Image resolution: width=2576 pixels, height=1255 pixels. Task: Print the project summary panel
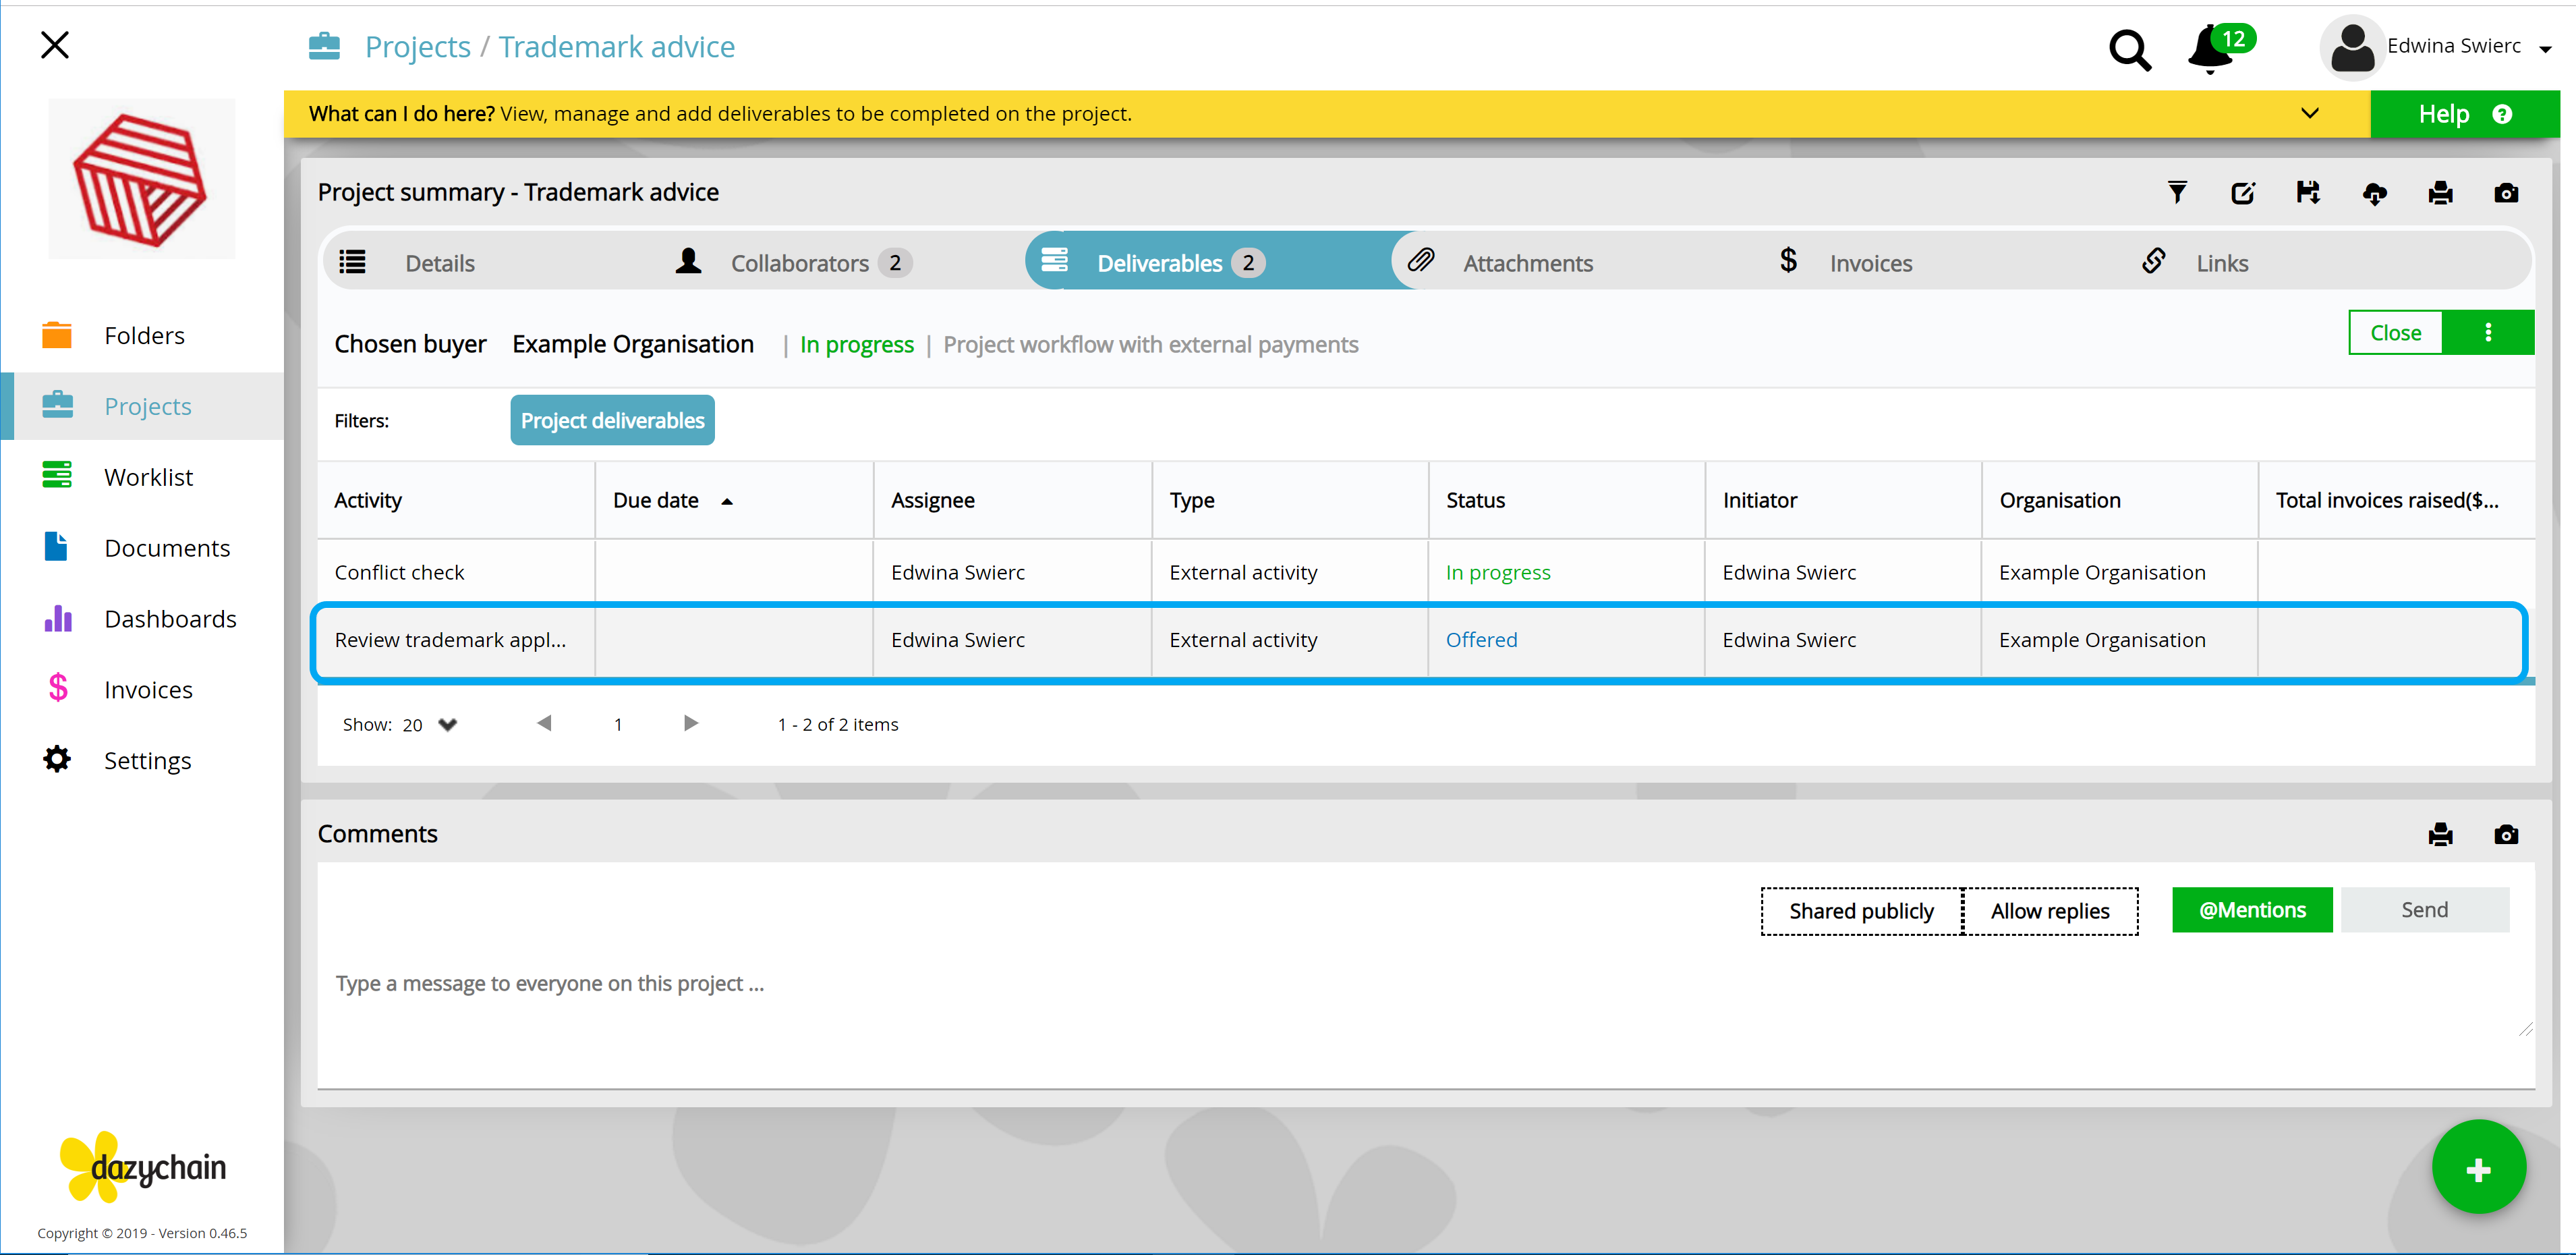[2440, 193]
